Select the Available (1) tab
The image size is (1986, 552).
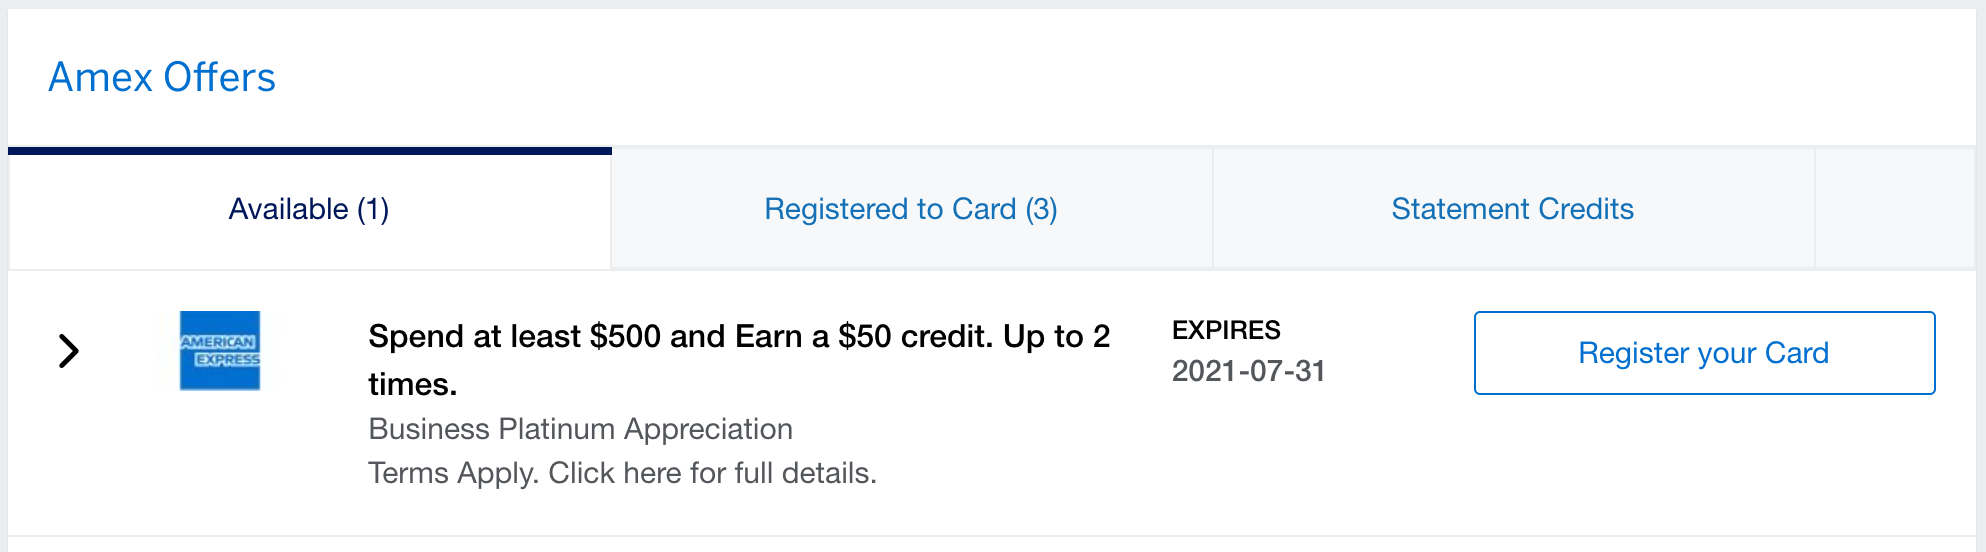[x=309, y=209]
